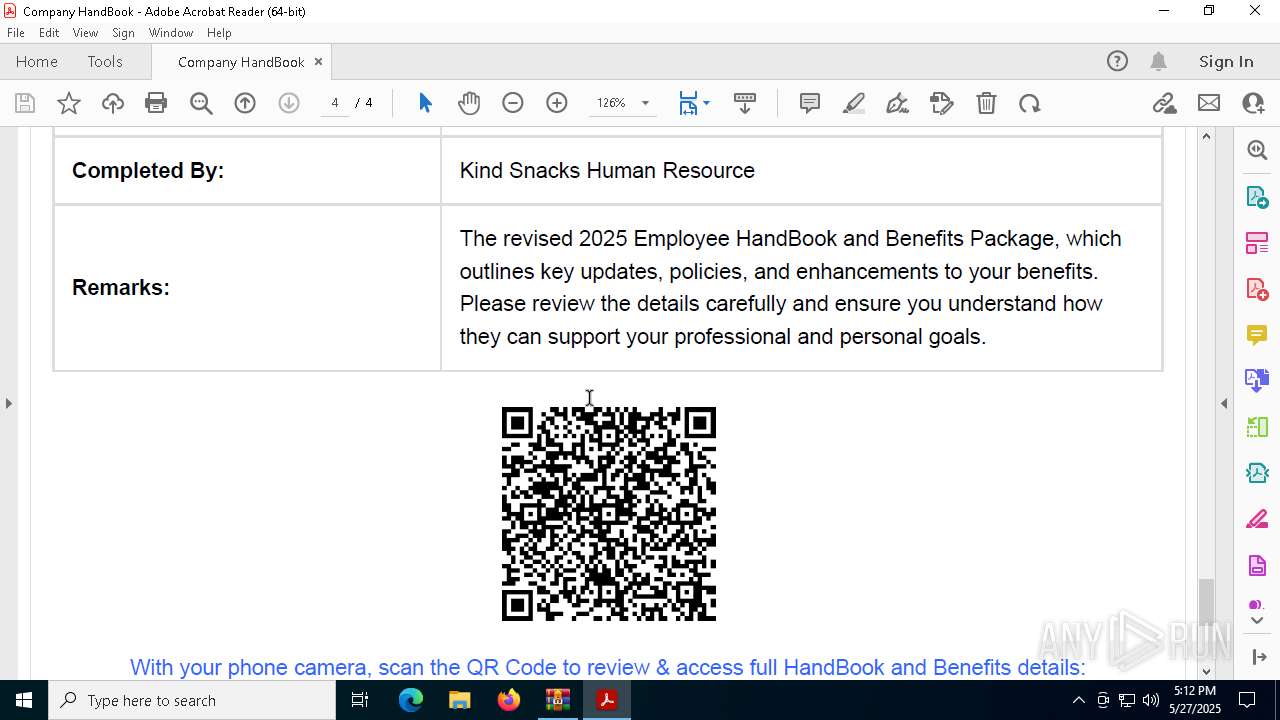Switch to the Home tab
The image size is (1280, 720).
[x=37, y=61]
